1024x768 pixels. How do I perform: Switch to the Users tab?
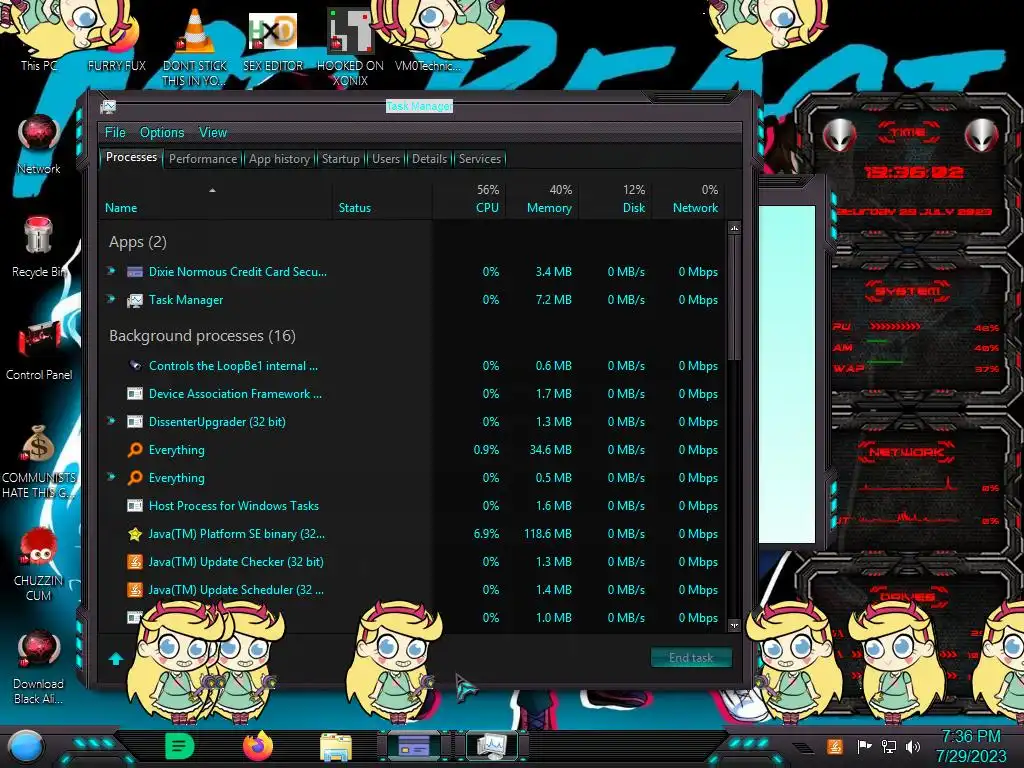point(386,159)
